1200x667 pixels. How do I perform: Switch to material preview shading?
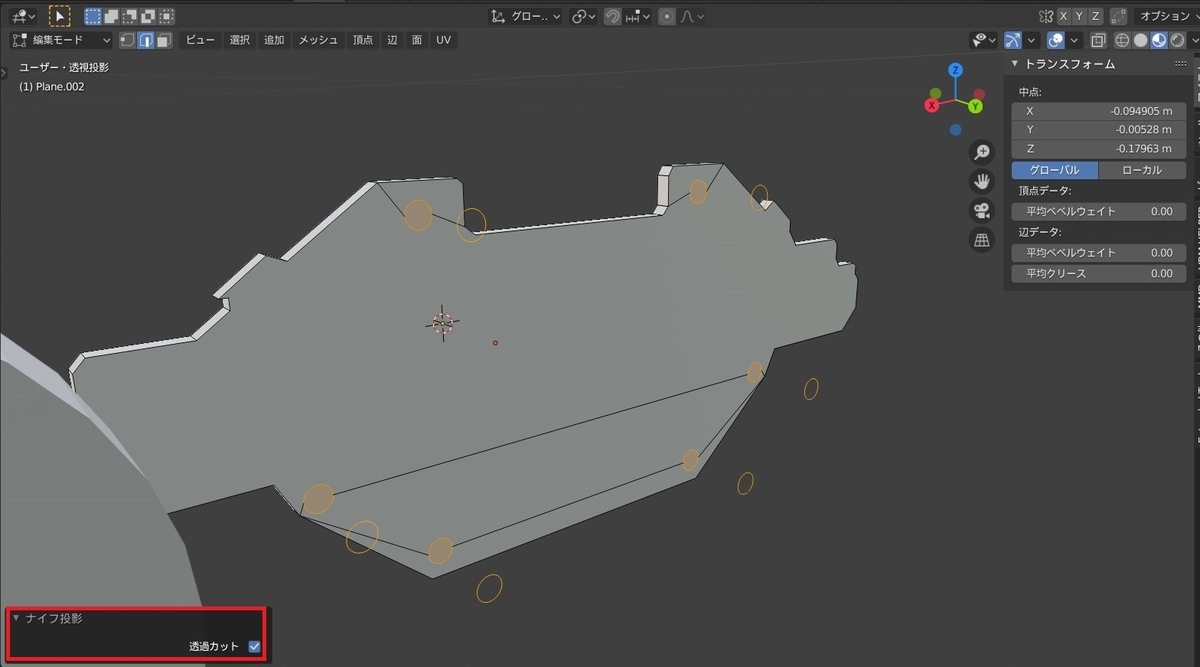1158,40
